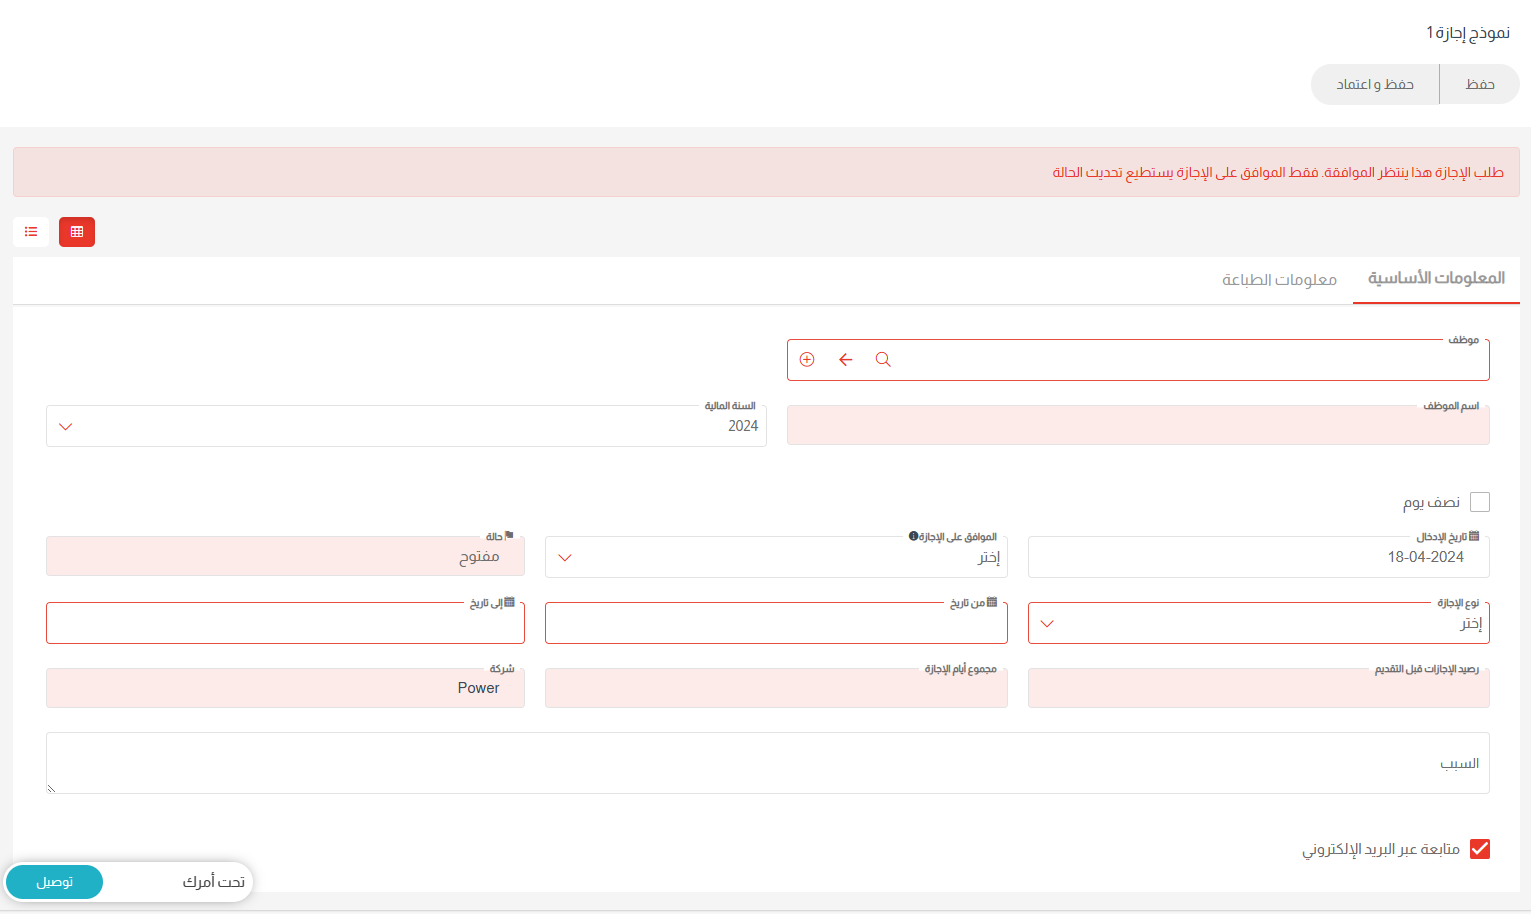Viewport: 1531px width, 914px height.
Task: Select the المعلومات الأساسية tab
Action: [x=1436, y=278]
